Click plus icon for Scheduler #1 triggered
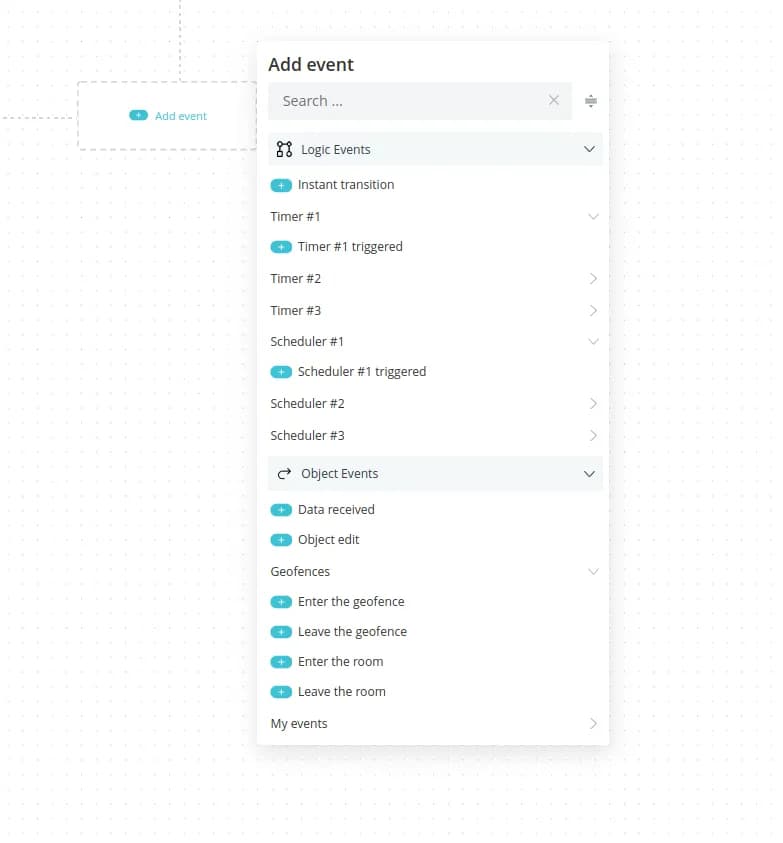Image resolution: width=783 pixels, height=843 pixels. coord(281,372)
